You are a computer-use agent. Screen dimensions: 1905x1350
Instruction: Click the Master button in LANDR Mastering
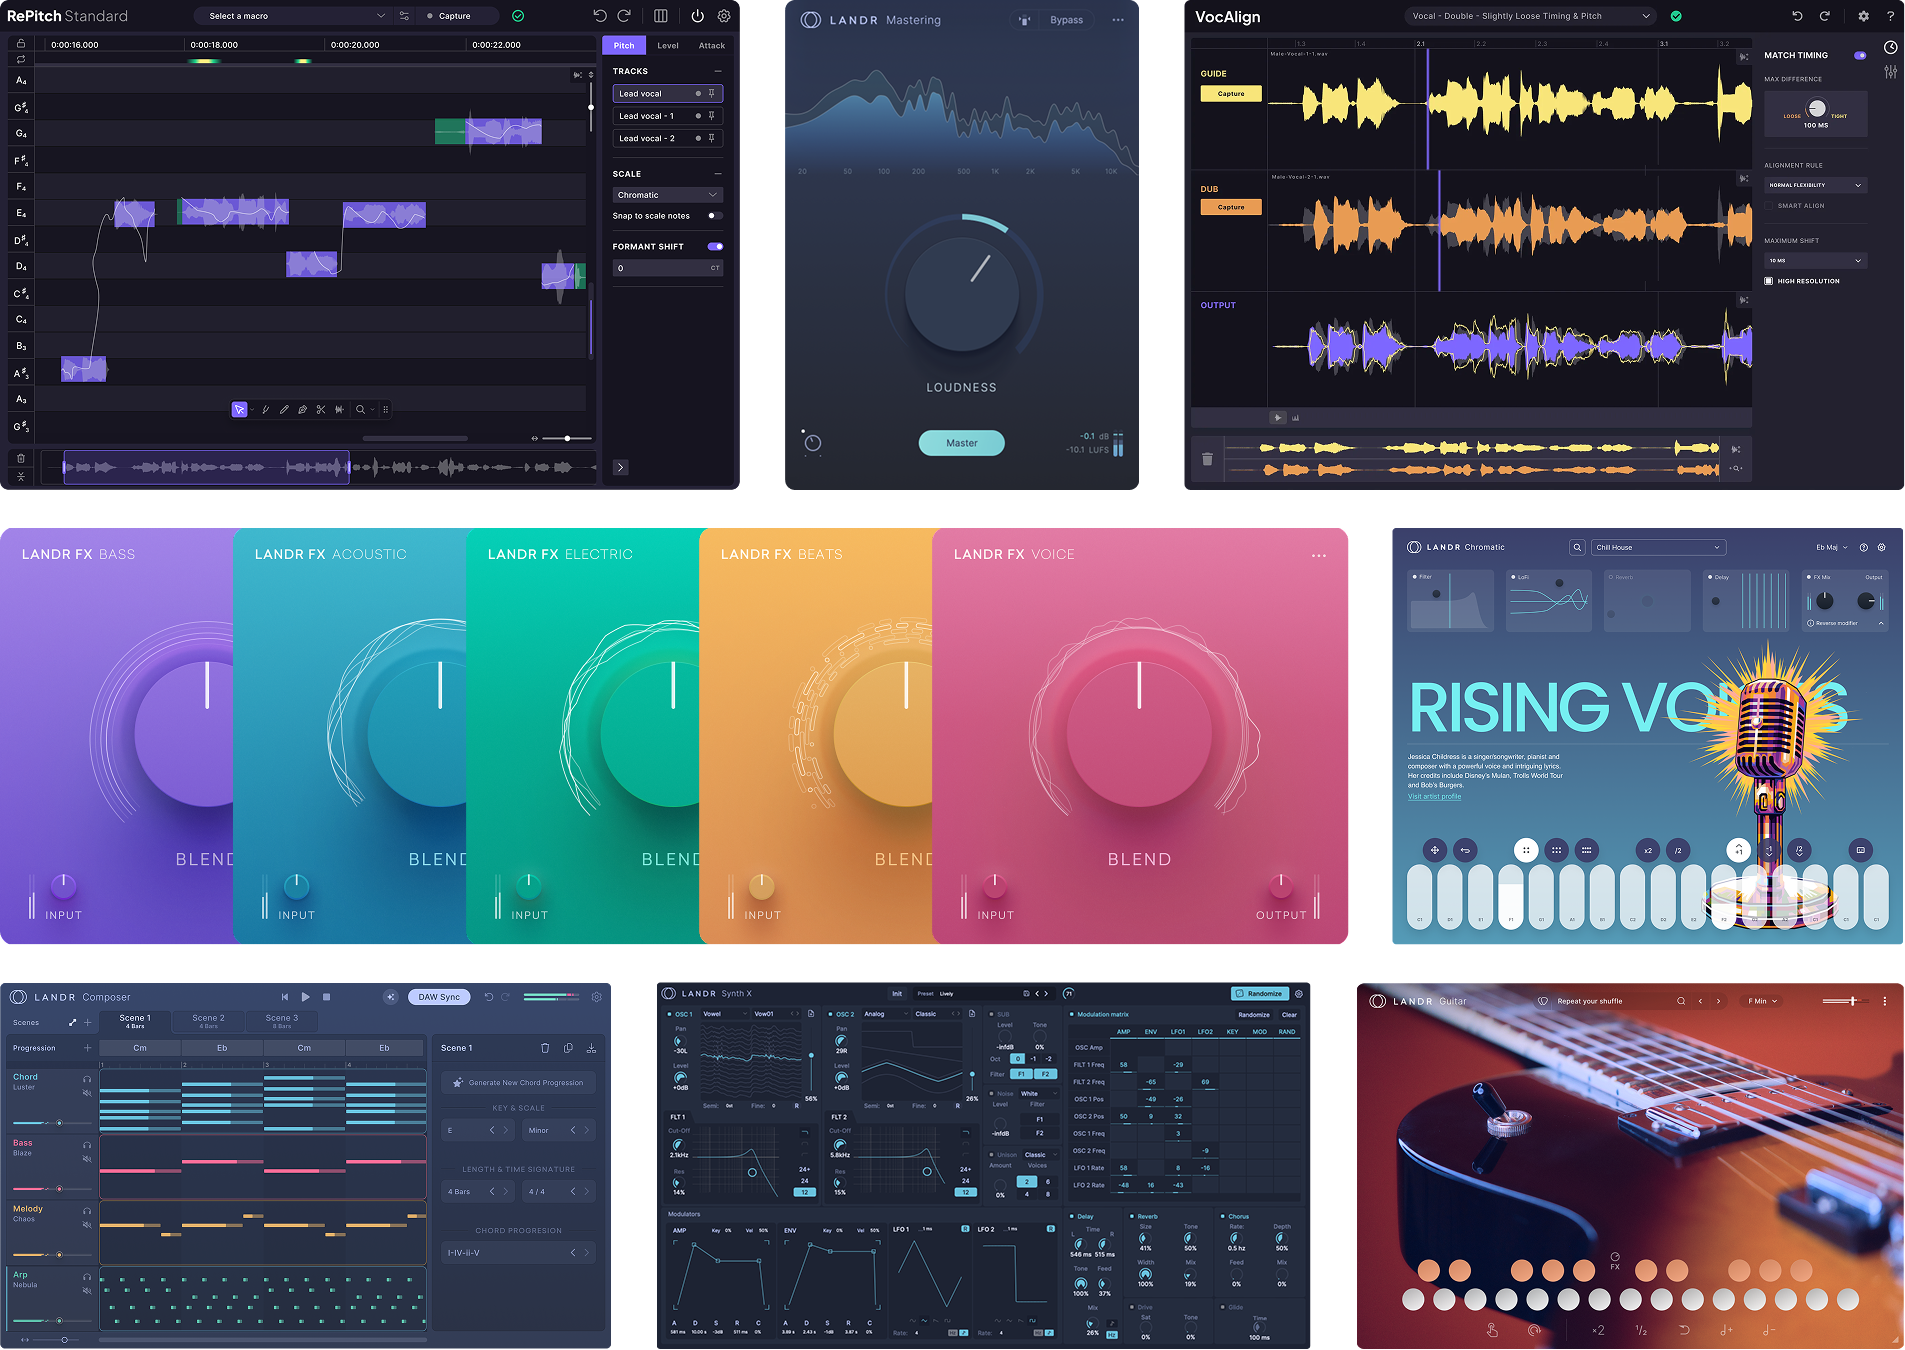tap(962, 443)
